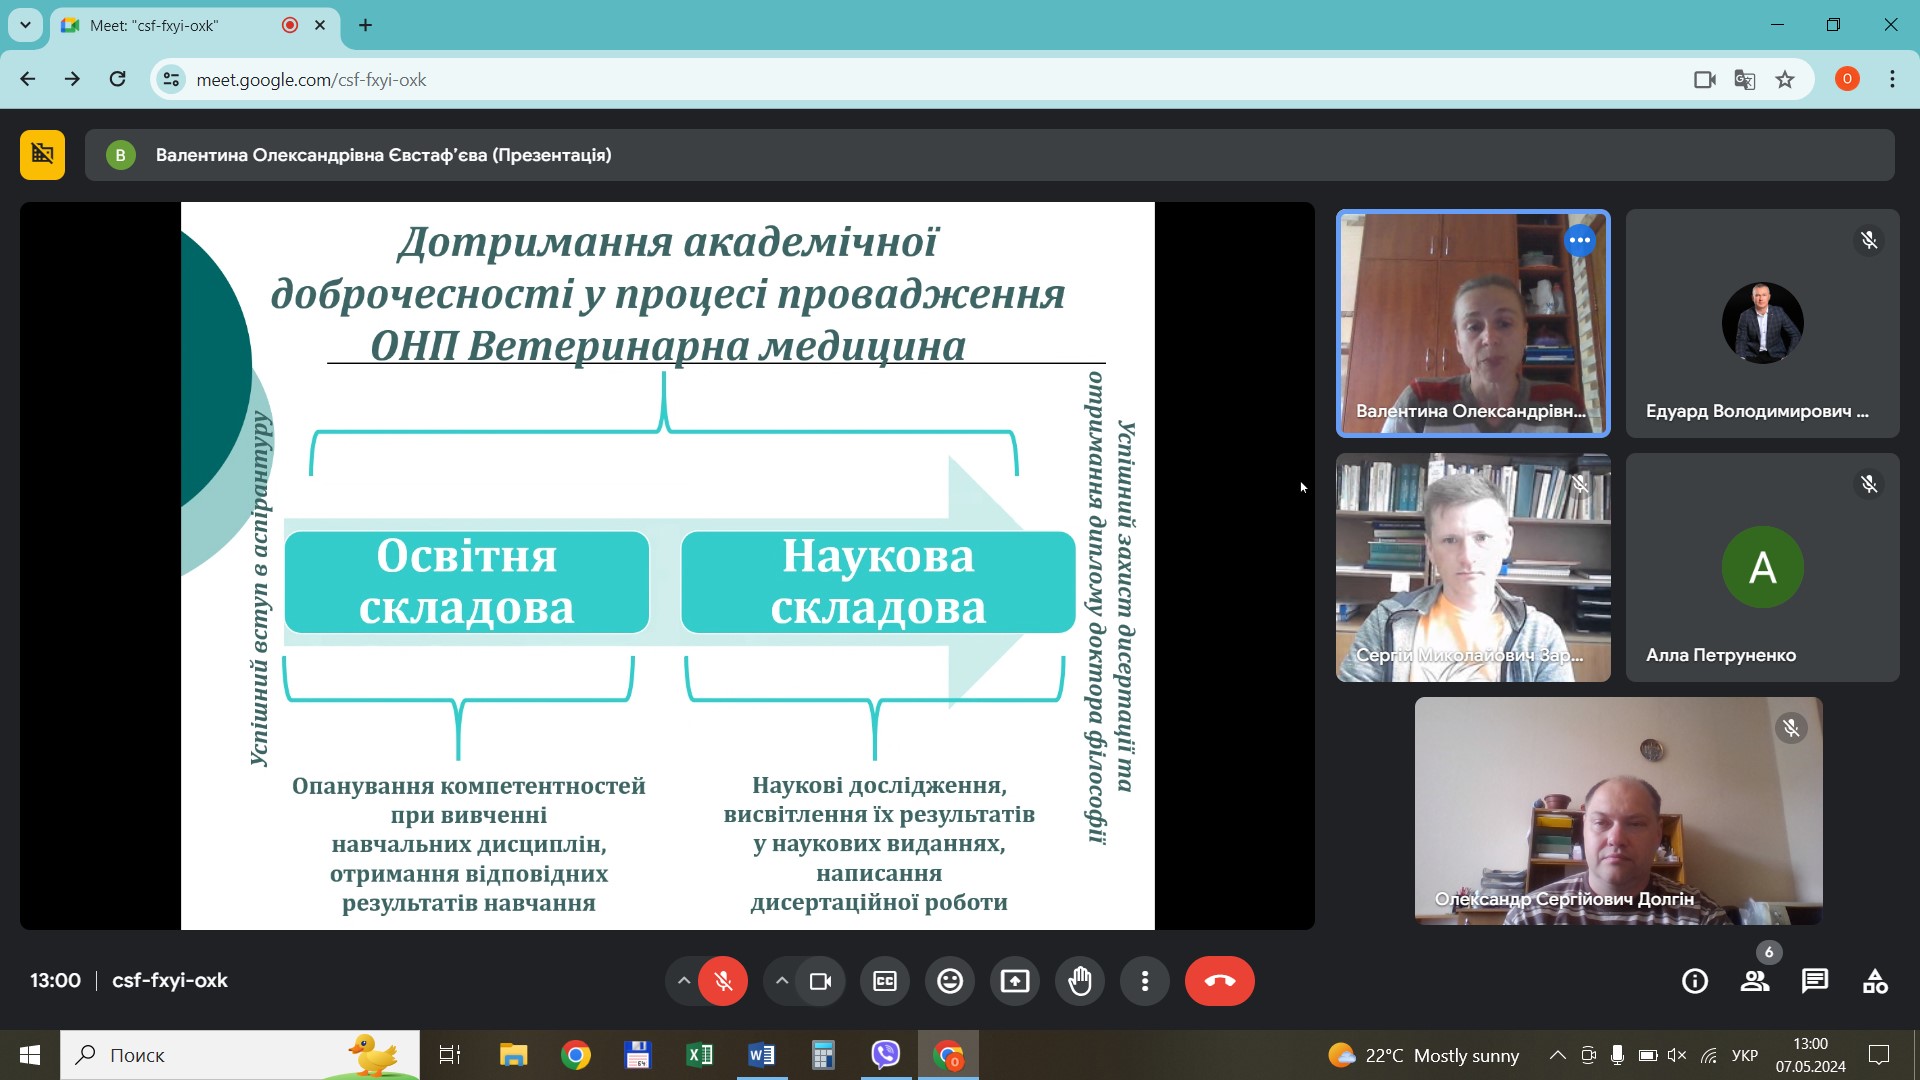Open Excel from taskbar
Image resolution: width=1920 pixels, height=1080 pixels.
click(699, 1055)
